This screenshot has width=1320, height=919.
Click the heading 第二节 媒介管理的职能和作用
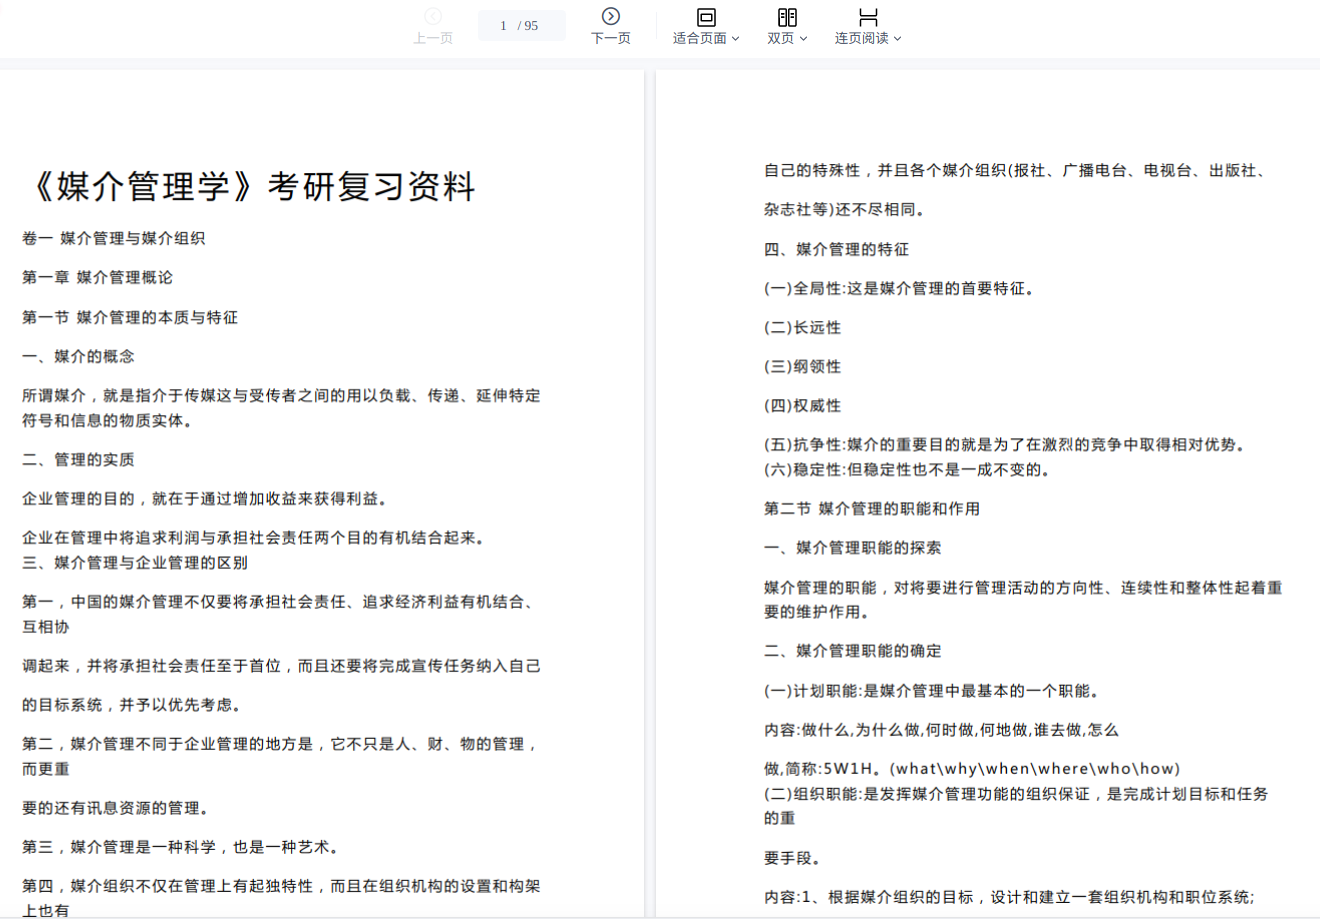coord(871,508)
